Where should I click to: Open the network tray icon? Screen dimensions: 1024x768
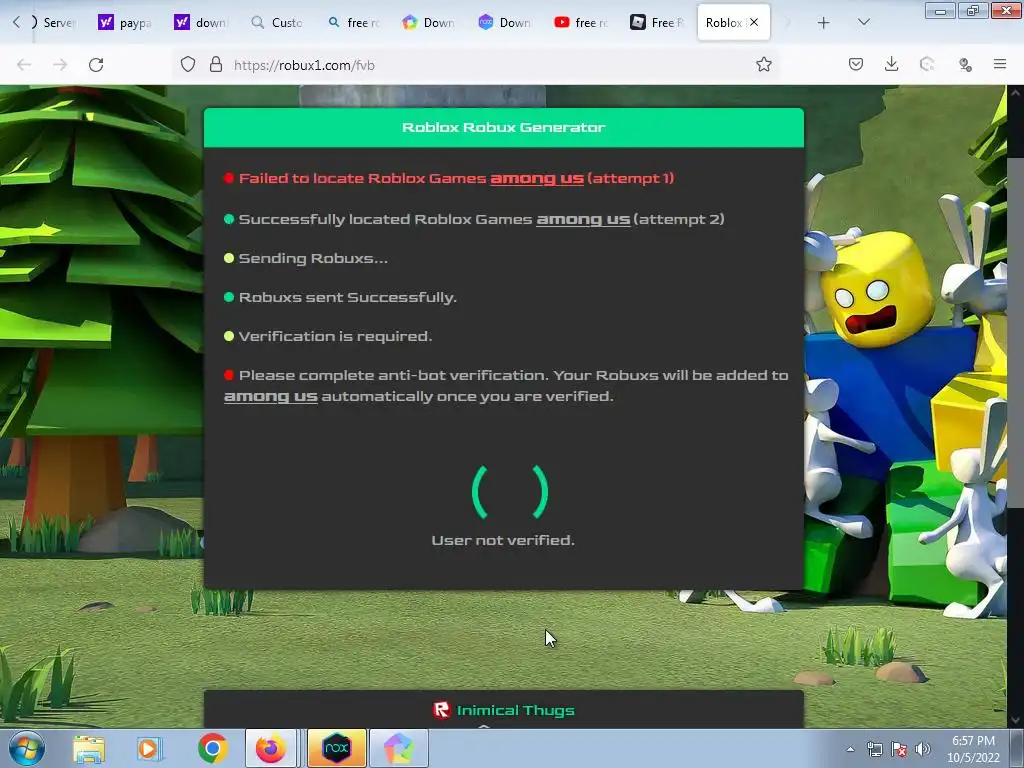pos(874,750)
